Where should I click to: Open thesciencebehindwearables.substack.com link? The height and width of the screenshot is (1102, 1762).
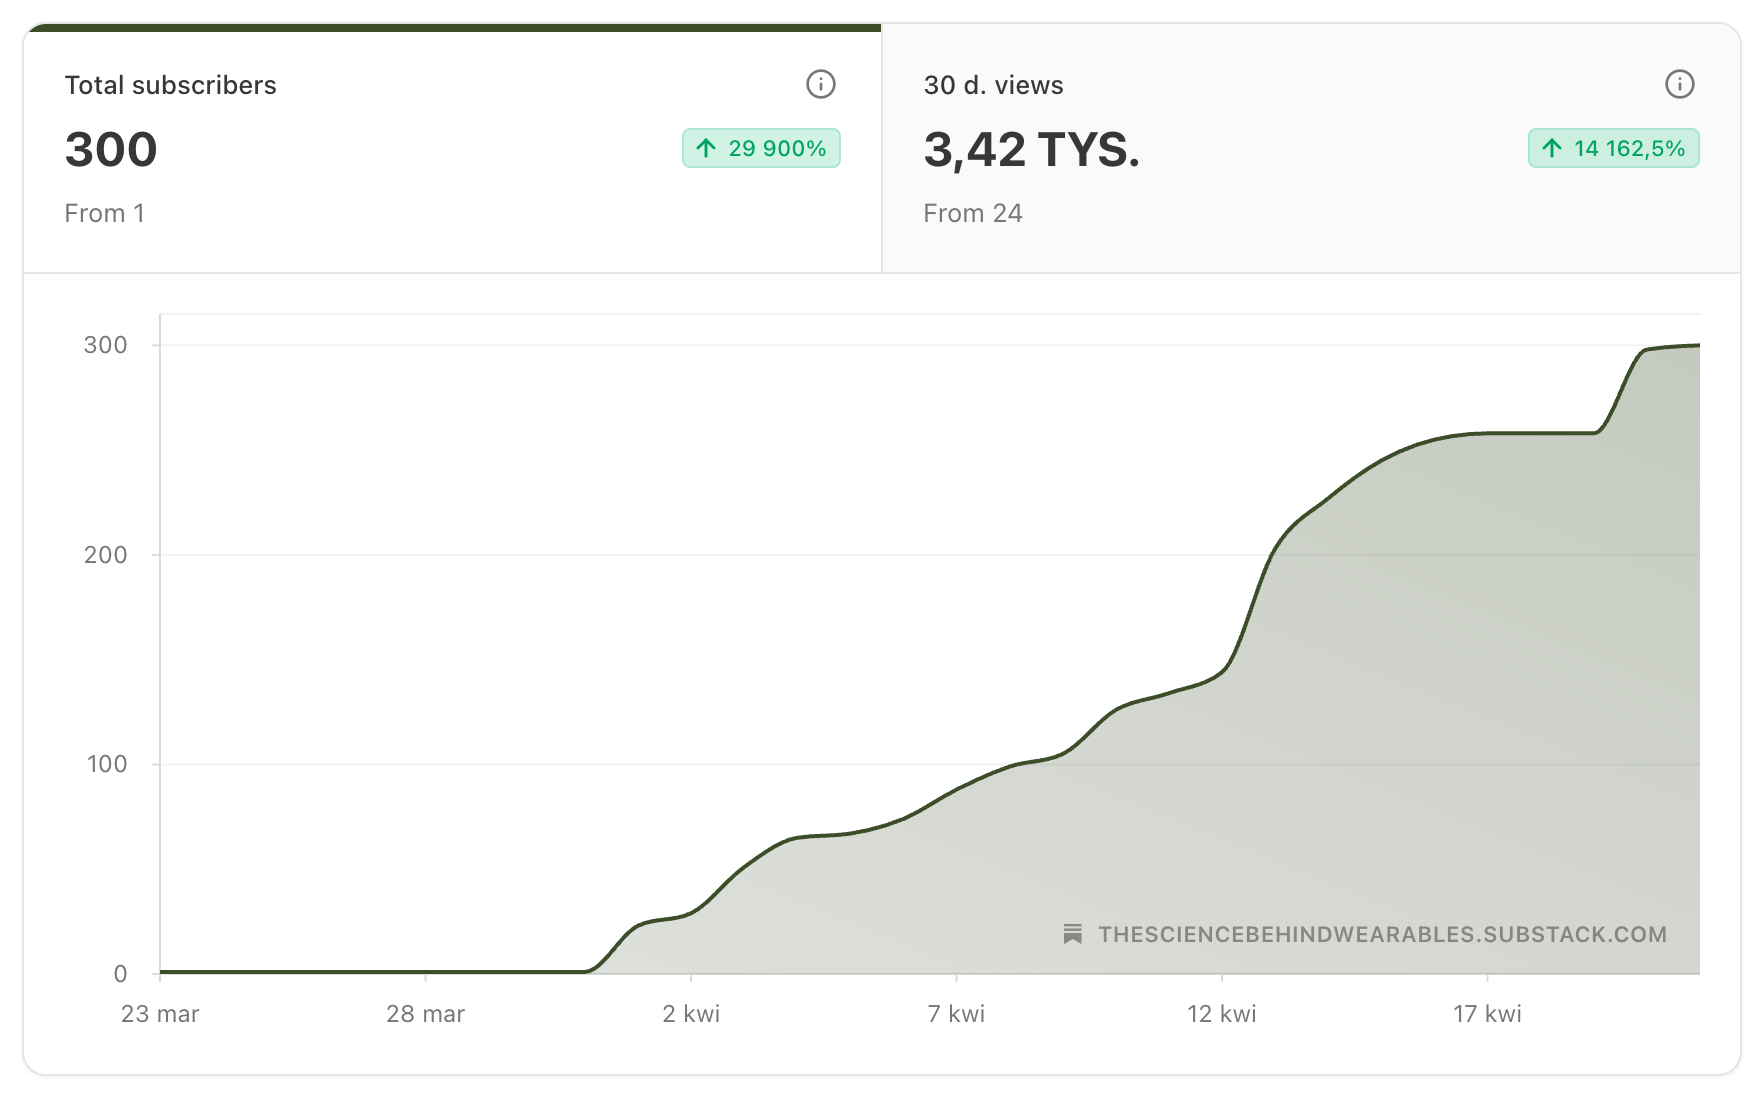coord(1382,934)
